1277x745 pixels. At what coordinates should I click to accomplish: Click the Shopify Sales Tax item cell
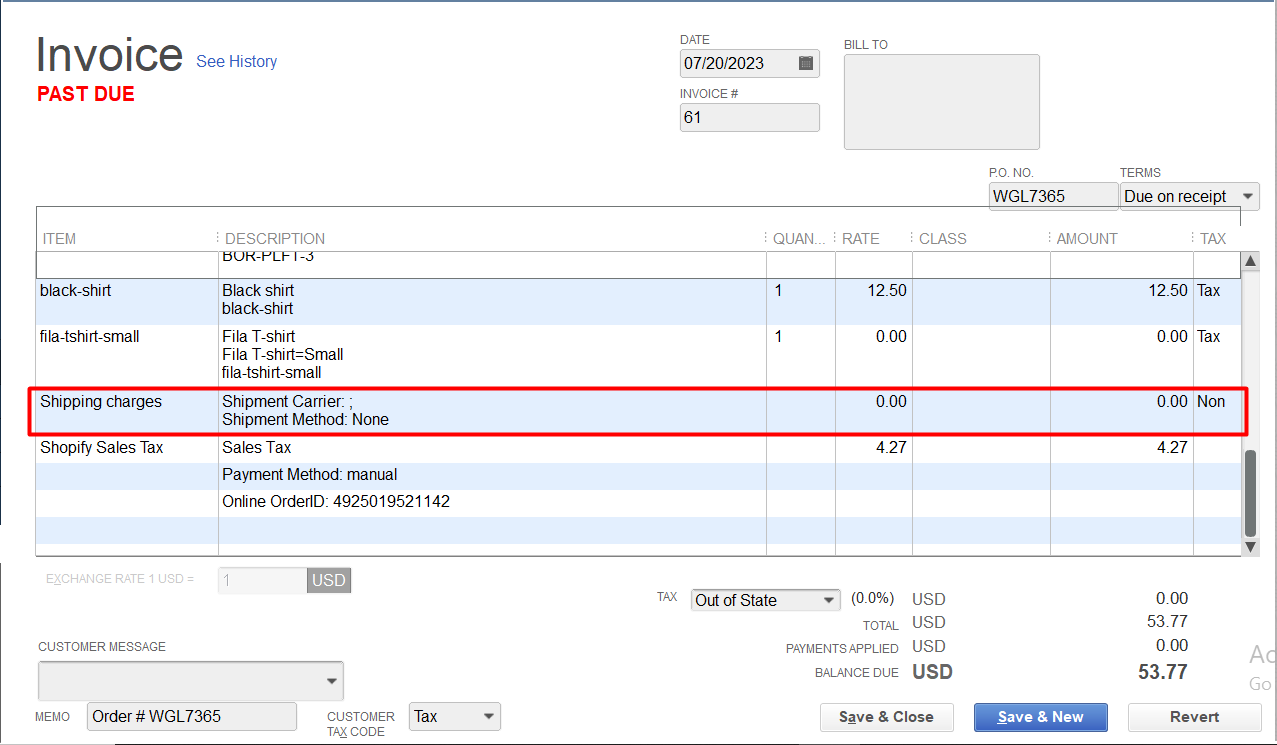point(101,448)
